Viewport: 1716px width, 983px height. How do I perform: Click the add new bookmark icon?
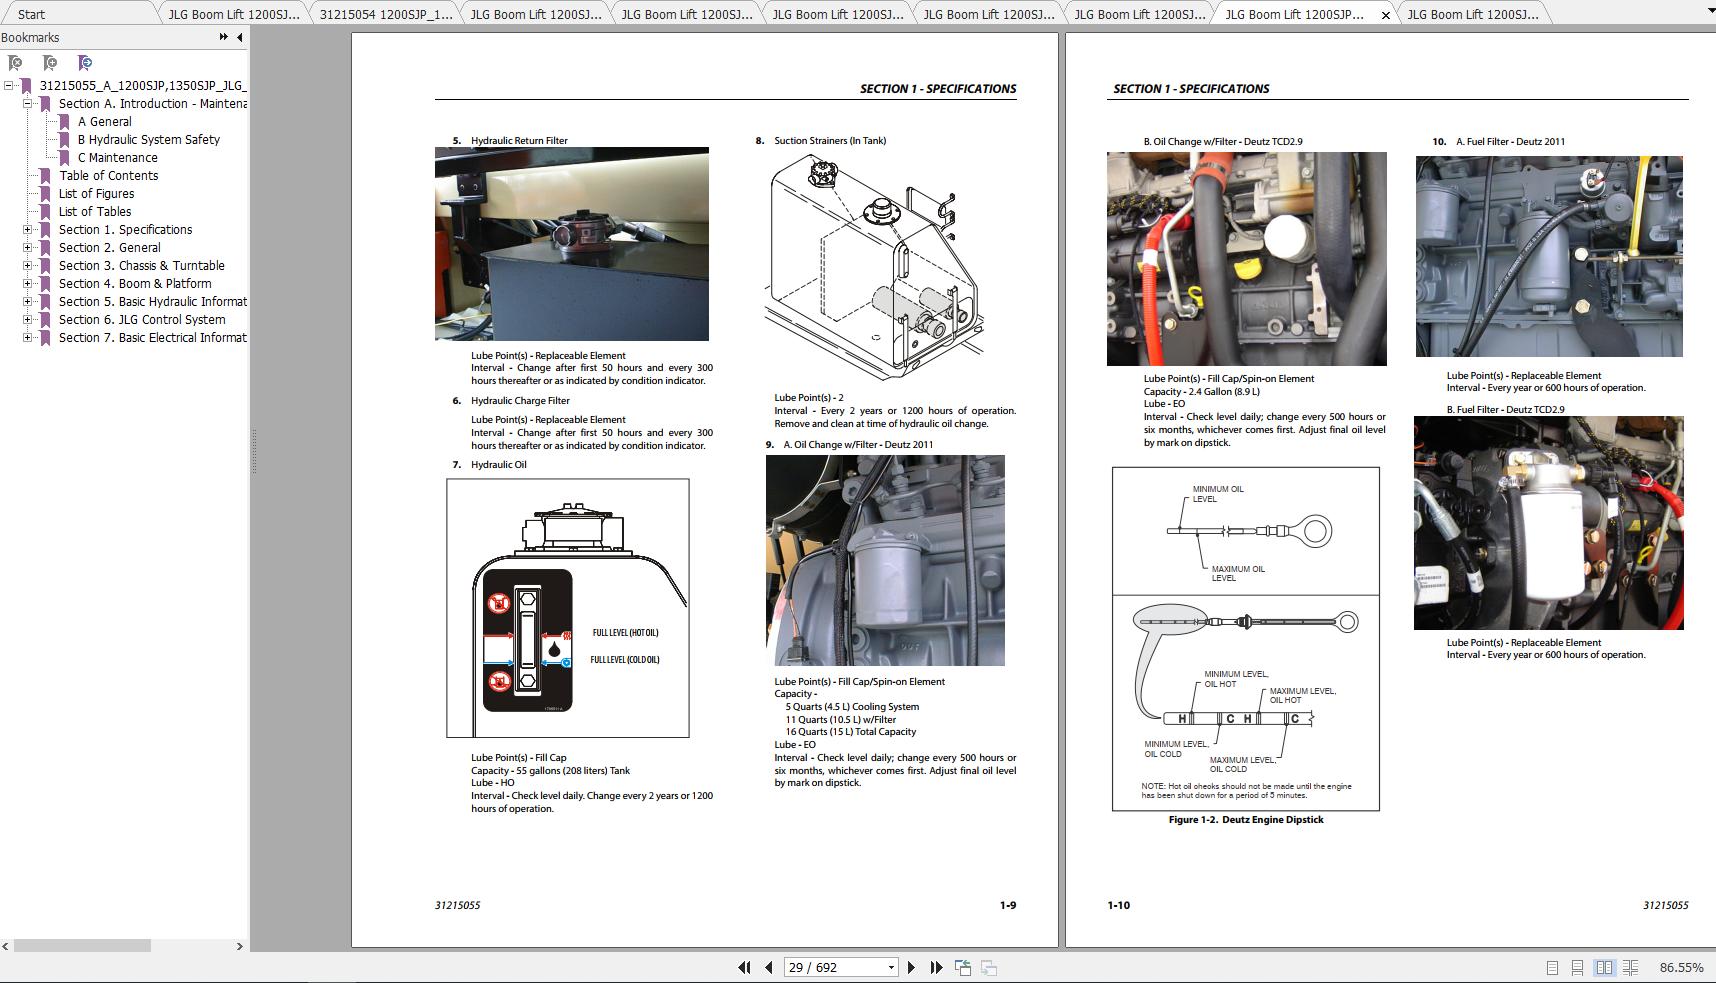[50, 63]
